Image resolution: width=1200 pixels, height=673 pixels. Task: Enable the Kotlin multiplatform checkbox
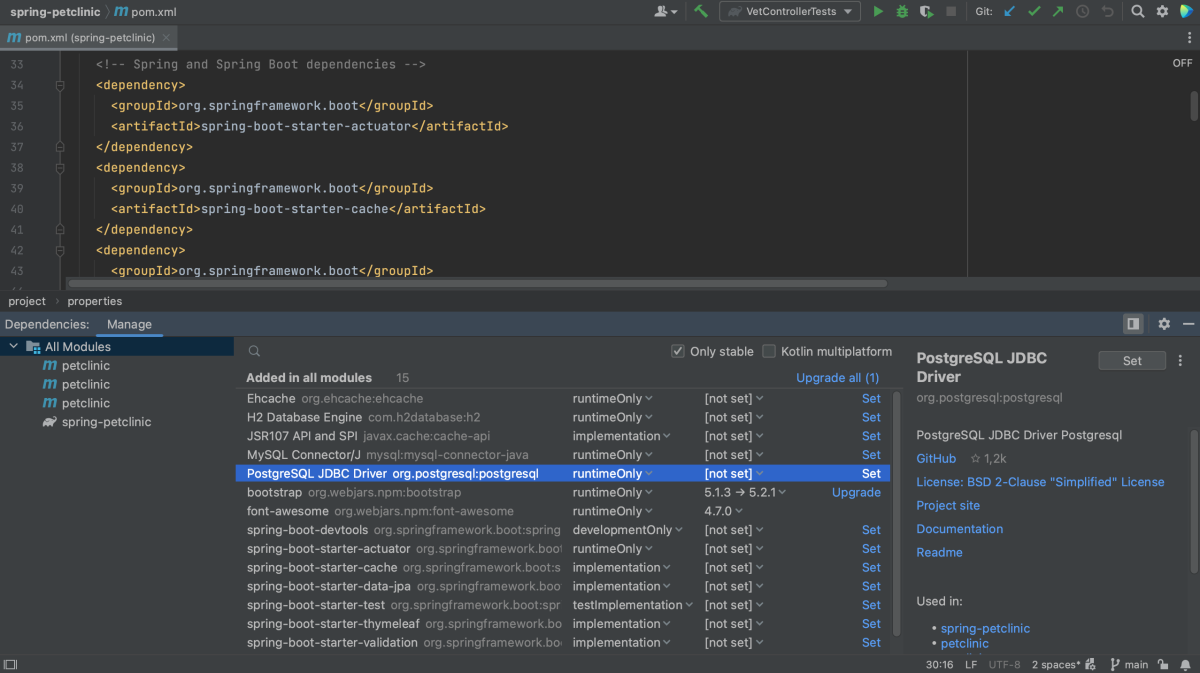(x=768, y=351)
